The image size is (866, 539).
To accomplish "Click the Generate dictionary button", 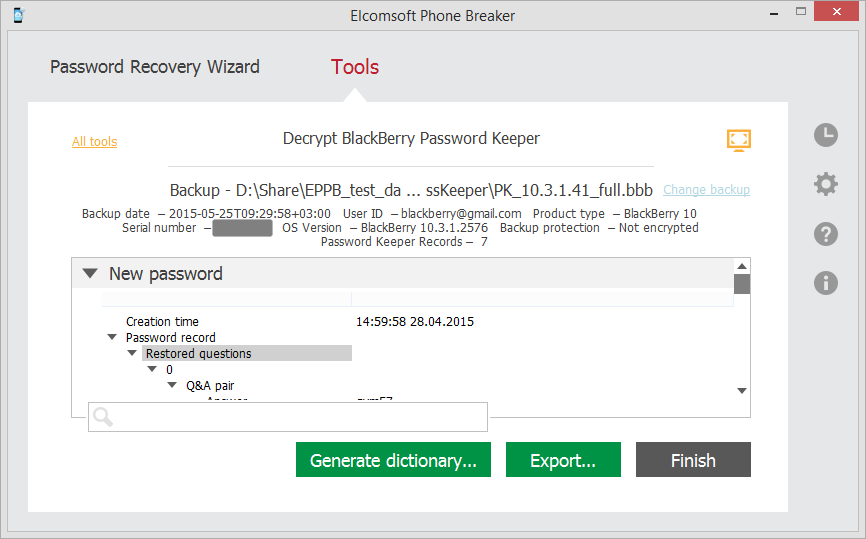I will click(393, 460).
